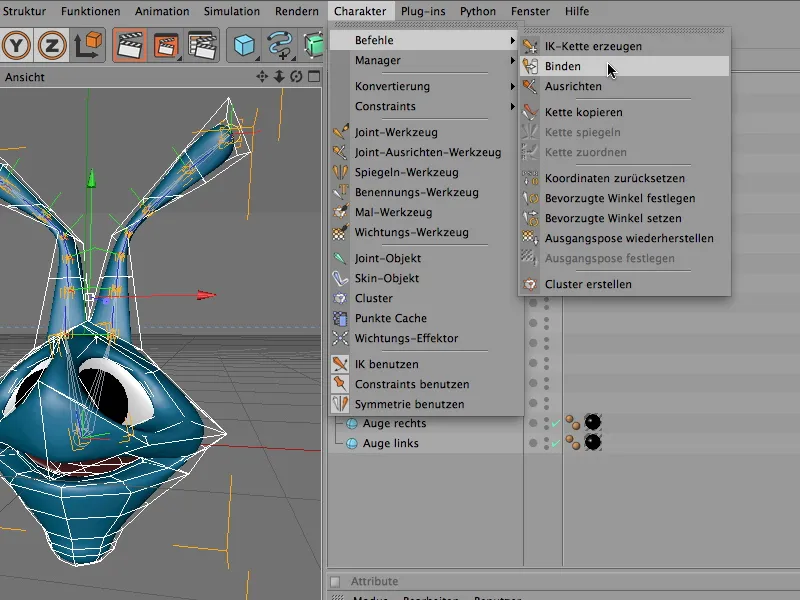Open the Plug-ins menu
Viewport: 800px width, 600px height.
[423, 11]
